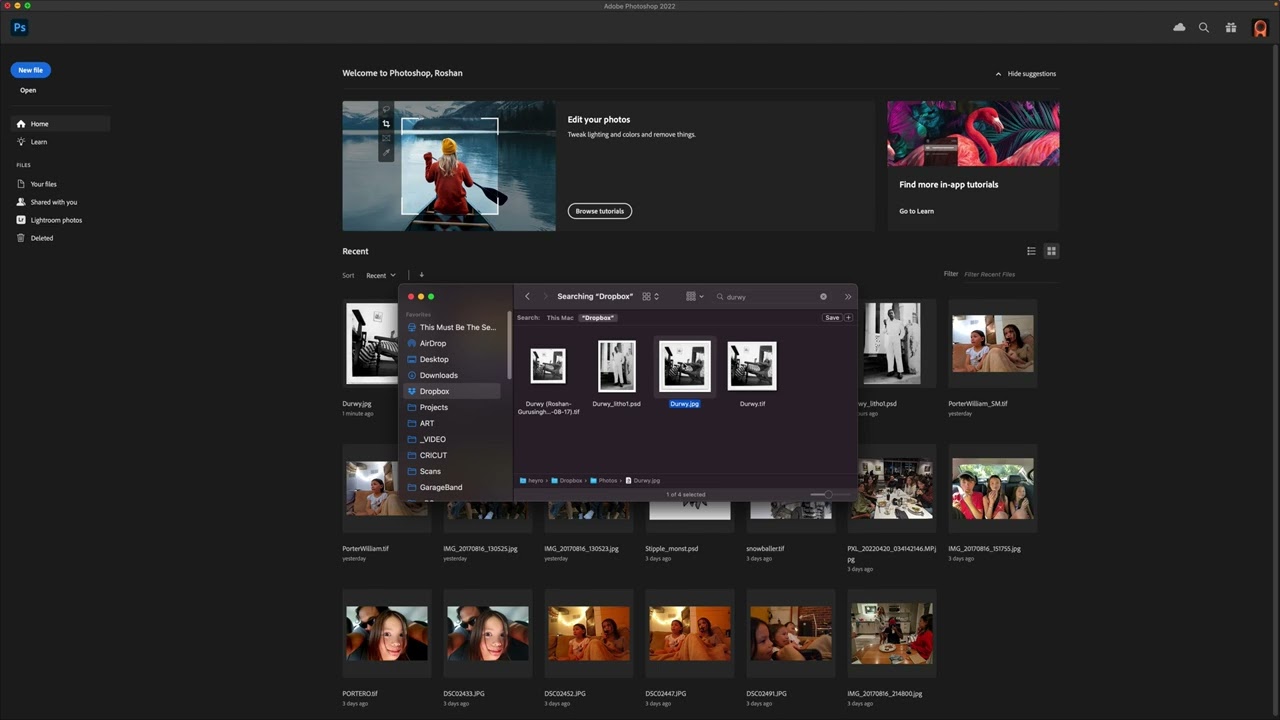1280x720 pixels.
Task: Switch recent files to grid view
Action: pos(1051,251)
